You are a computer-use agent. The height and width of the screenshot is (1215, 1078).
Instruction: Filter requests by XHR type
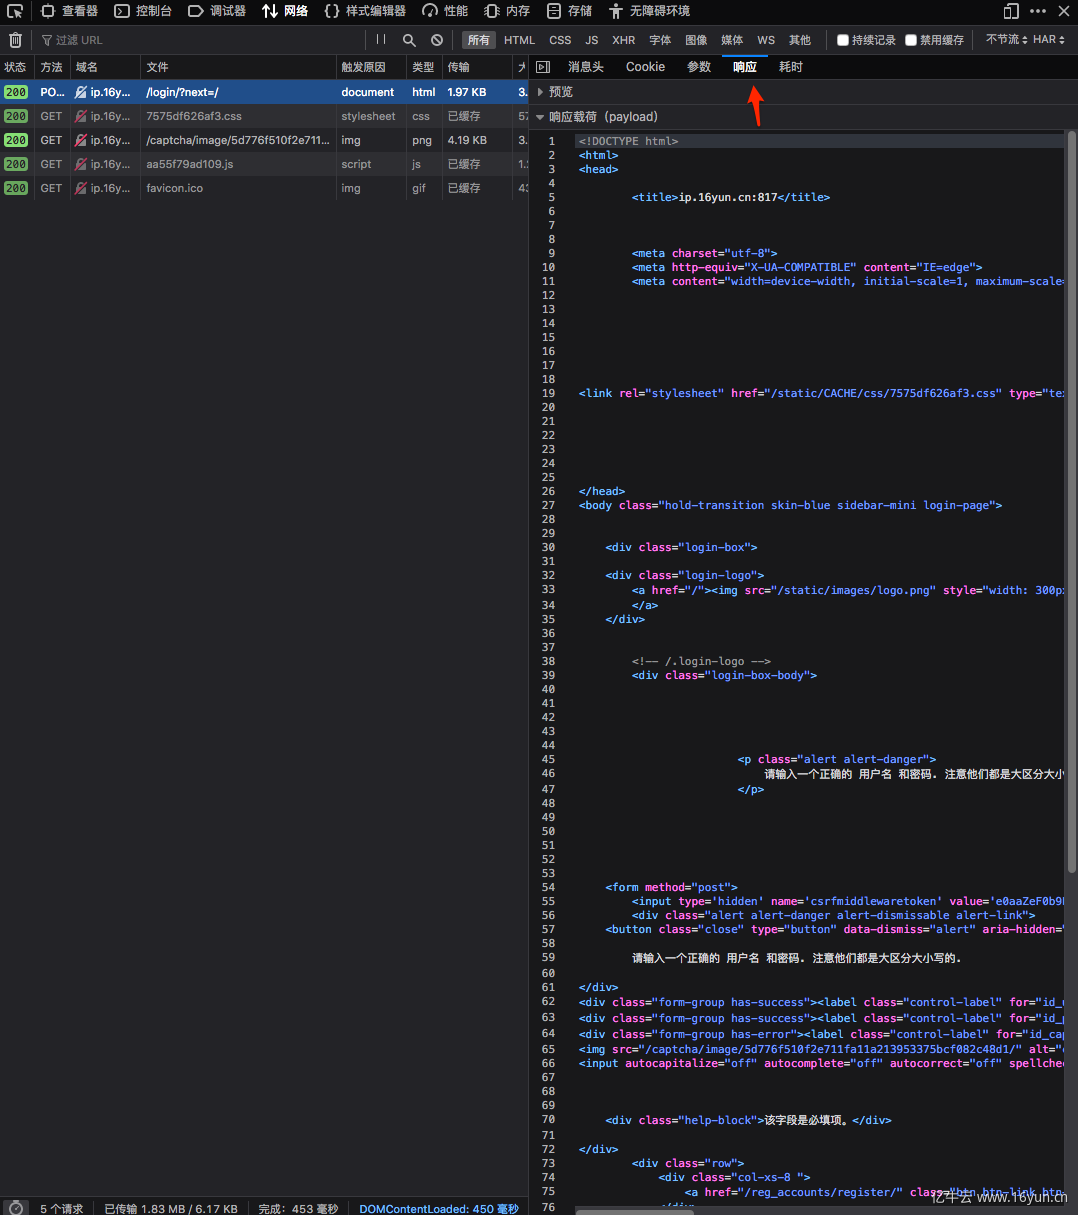[624, 40]
